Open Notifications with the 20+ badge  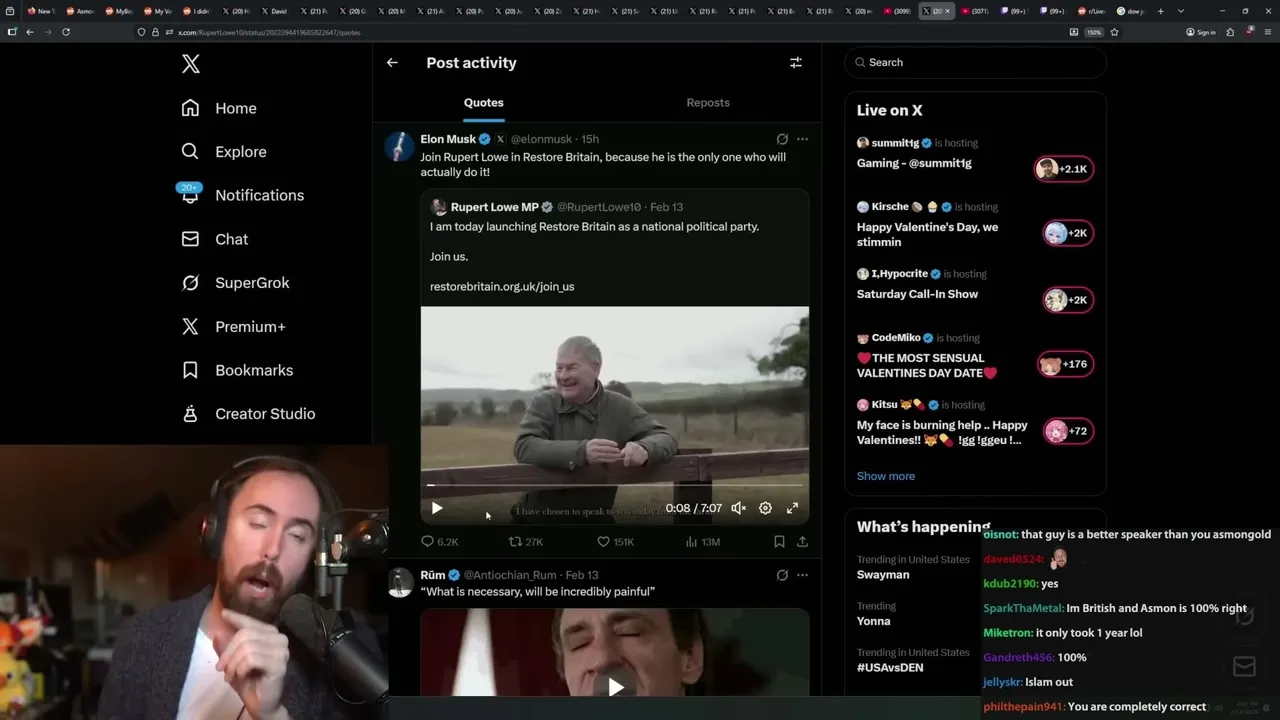tap(242, 195)
